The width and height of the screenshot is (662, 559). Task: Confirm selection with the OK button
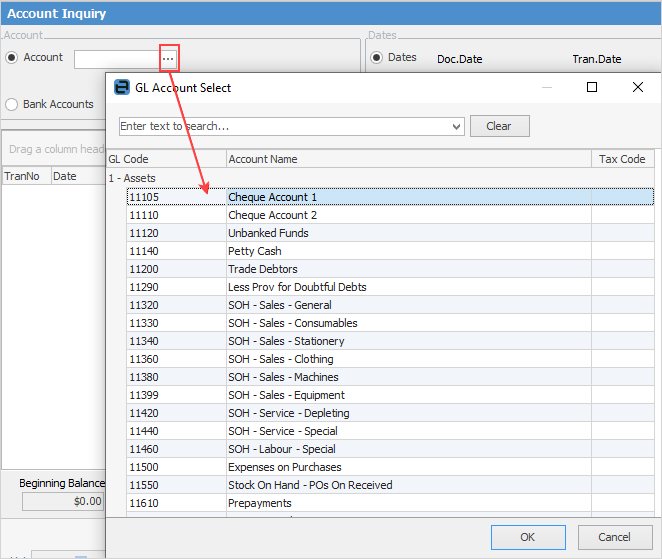[x=527, y=537]
